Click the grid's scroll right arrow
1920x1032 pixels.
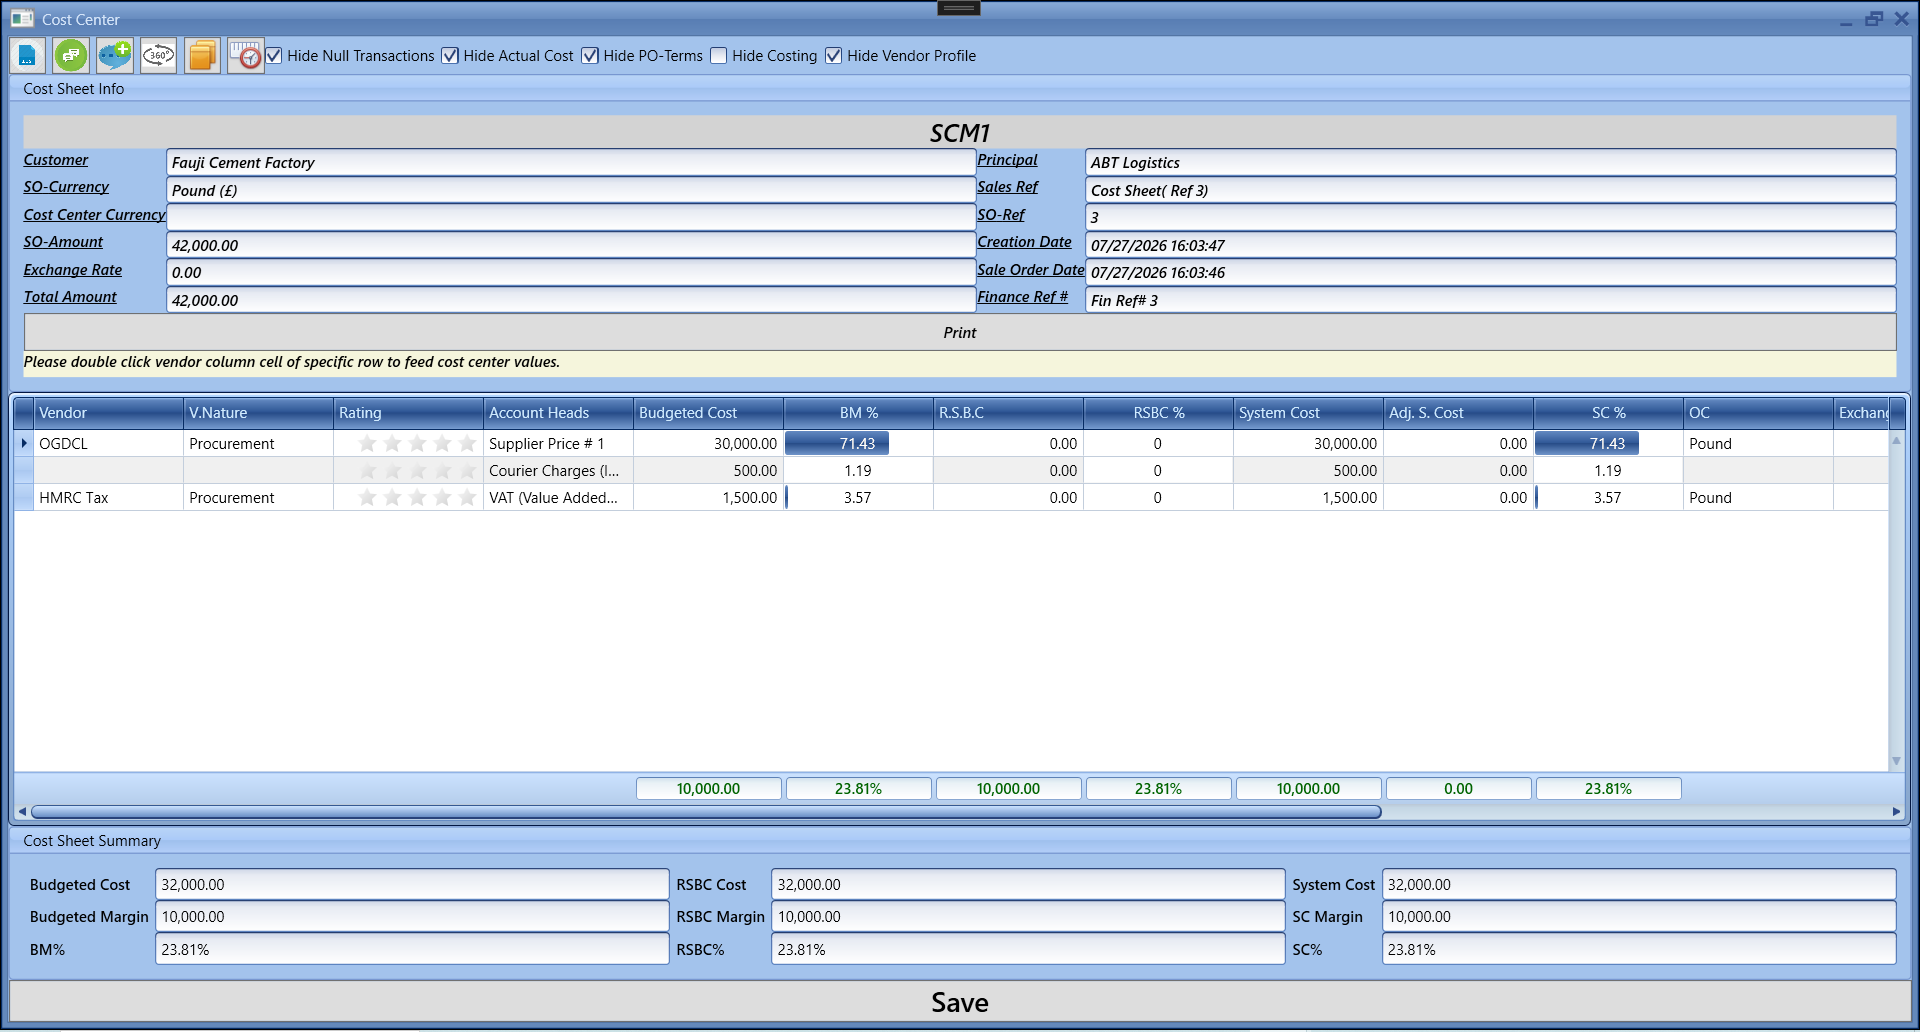click(1896, 812)
